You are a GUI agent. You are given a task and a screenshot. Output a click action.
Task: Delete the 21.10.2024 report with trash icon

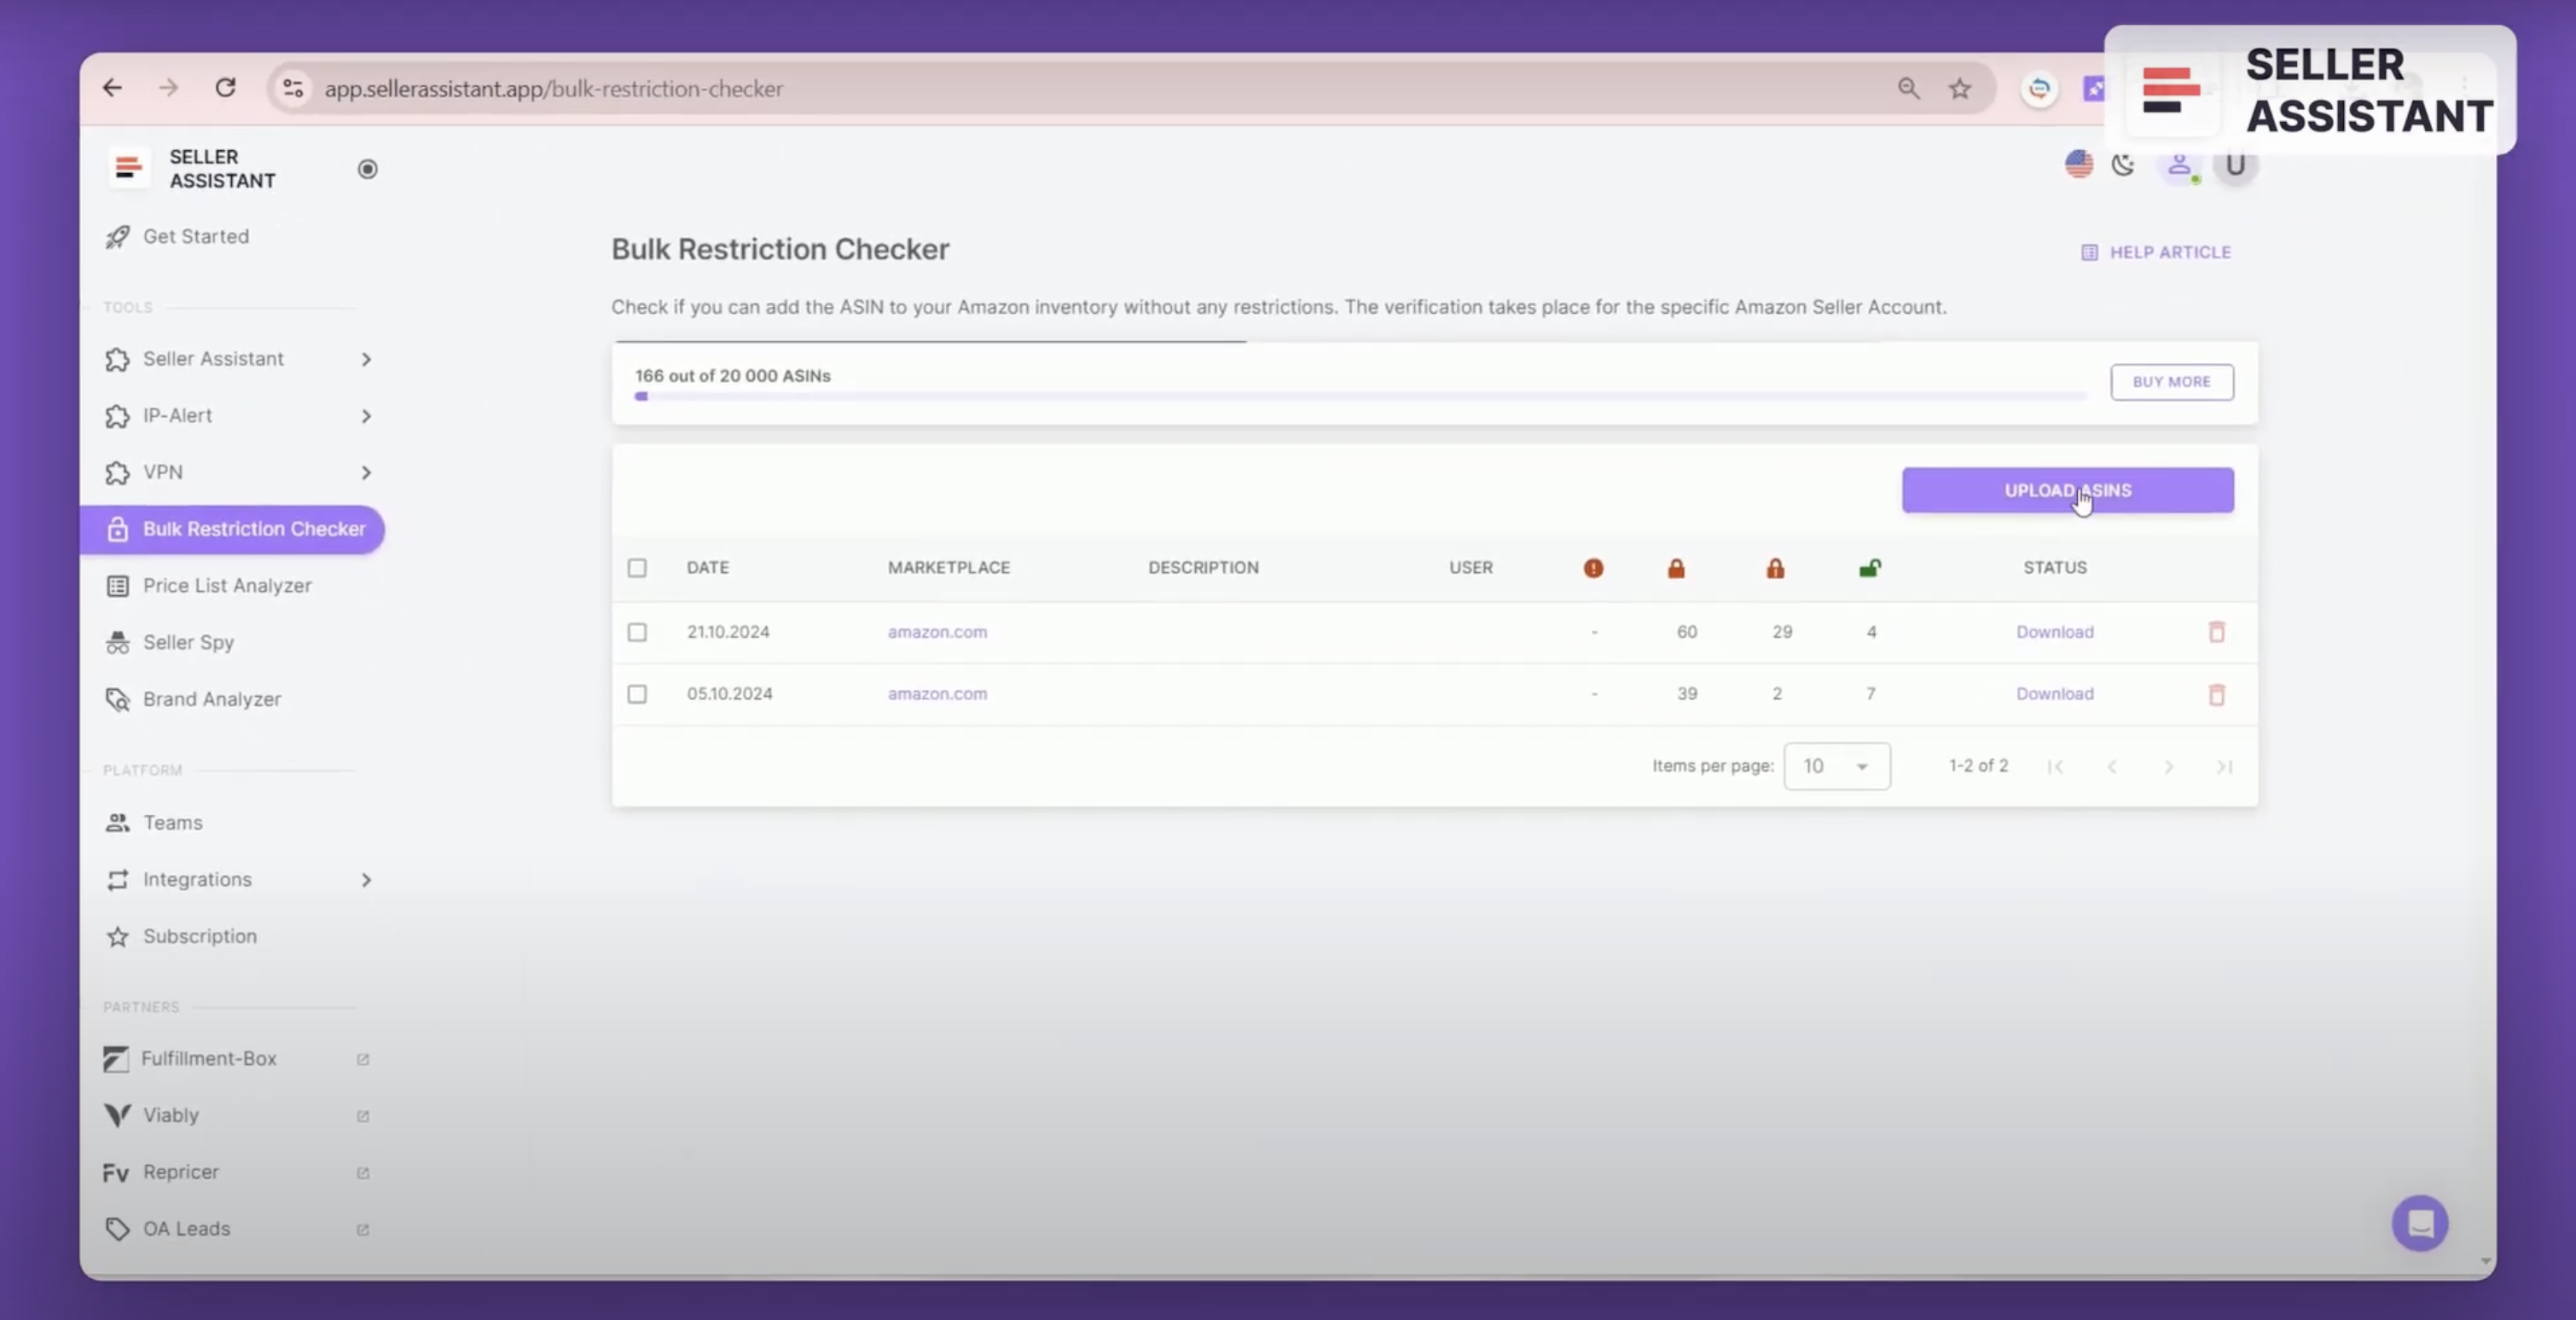2218,632
